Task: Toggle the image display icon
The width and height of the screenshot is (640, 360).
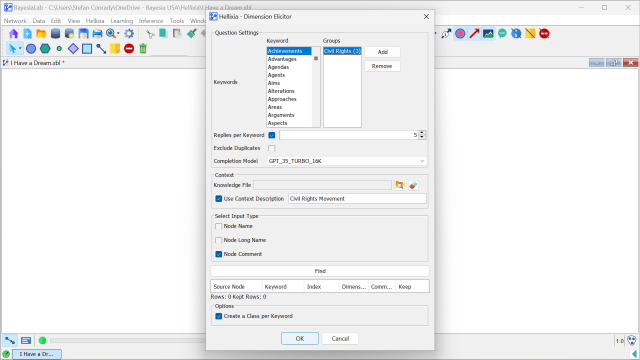Action: click(x=488, y=33)
